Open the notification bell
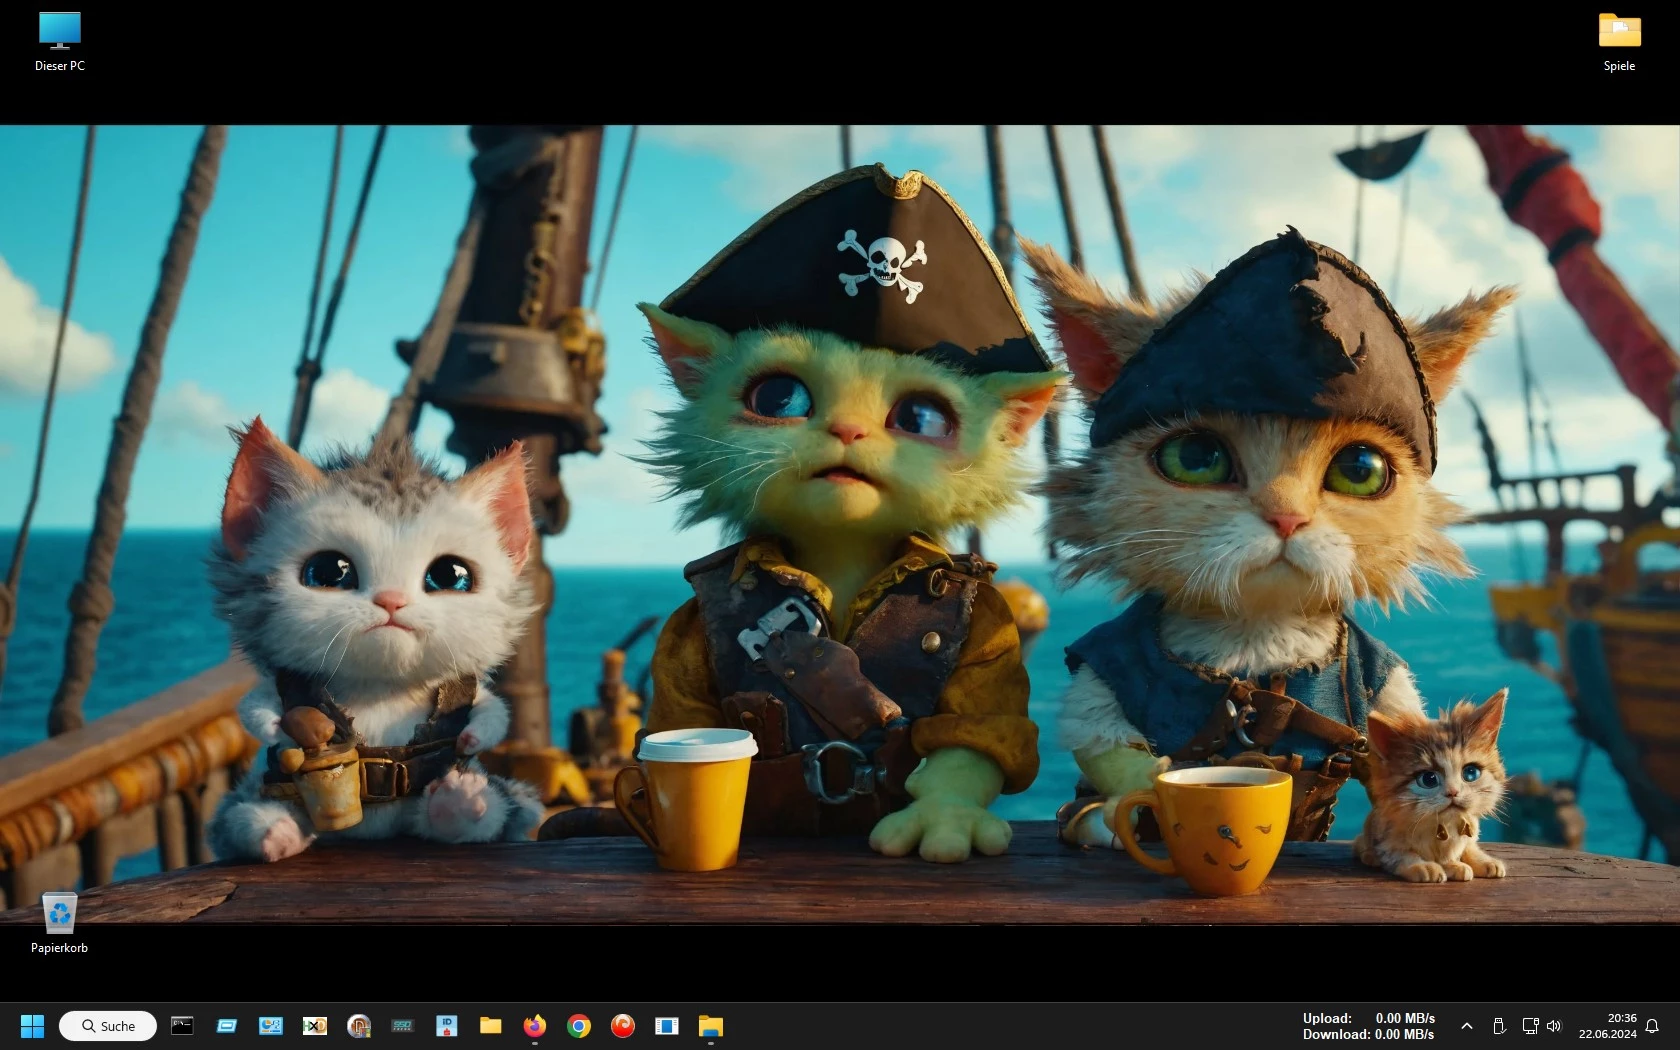The height and width of the screenshot is (1050, 1680). (1653, 1026)
